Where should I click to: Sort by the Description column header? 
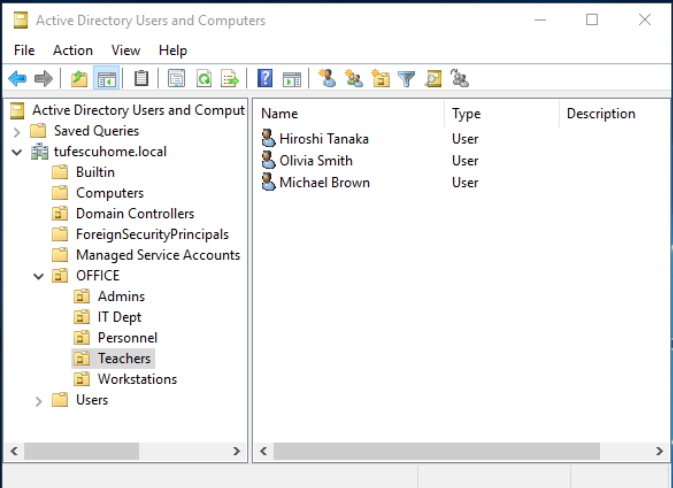tap(615, 114)
